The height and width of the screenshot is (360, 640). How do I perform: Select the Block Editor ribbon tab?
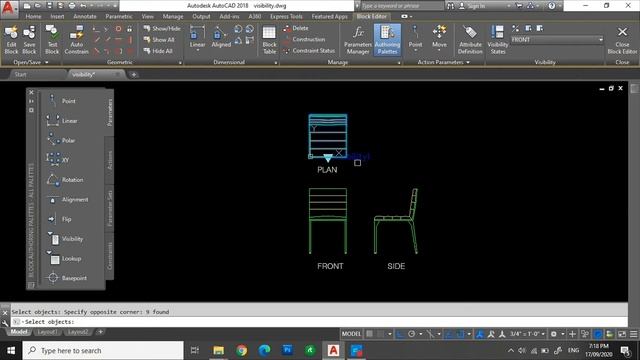pos(371,16)
